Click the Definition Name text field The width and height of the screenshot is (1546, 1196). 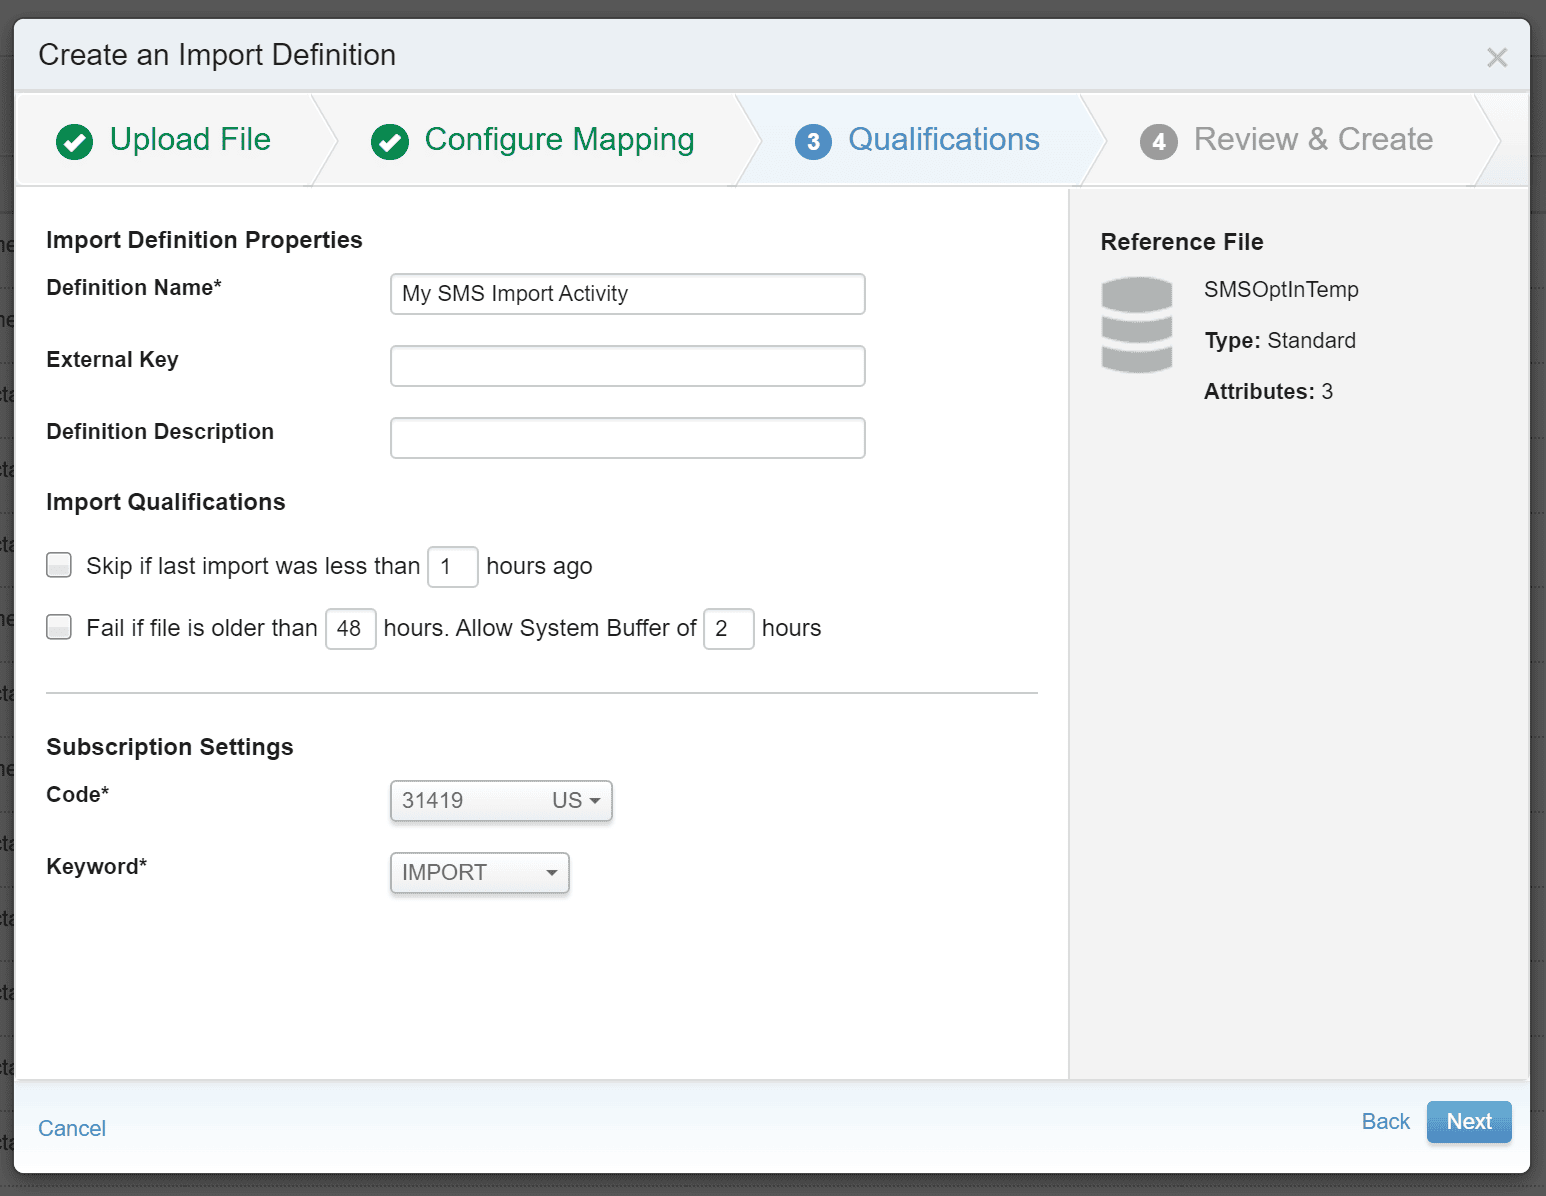[627, 294]
